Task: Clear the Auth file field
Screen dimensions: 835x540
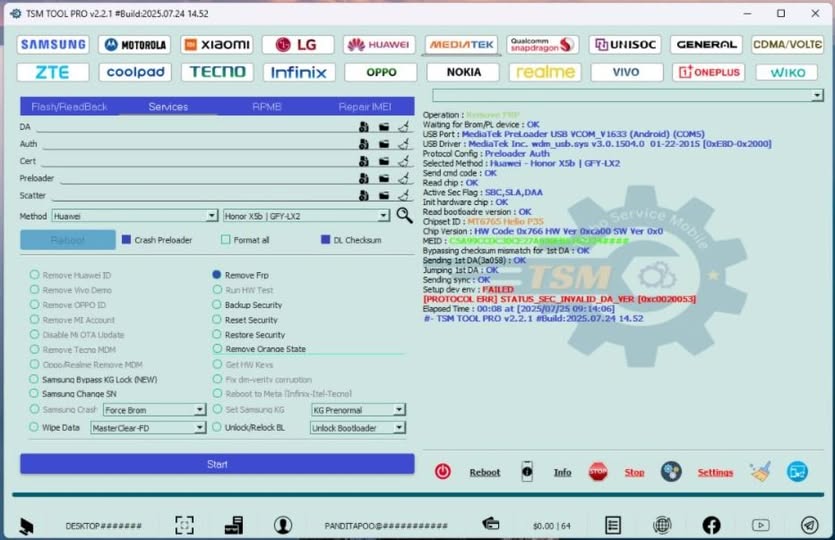Action: 404,144
